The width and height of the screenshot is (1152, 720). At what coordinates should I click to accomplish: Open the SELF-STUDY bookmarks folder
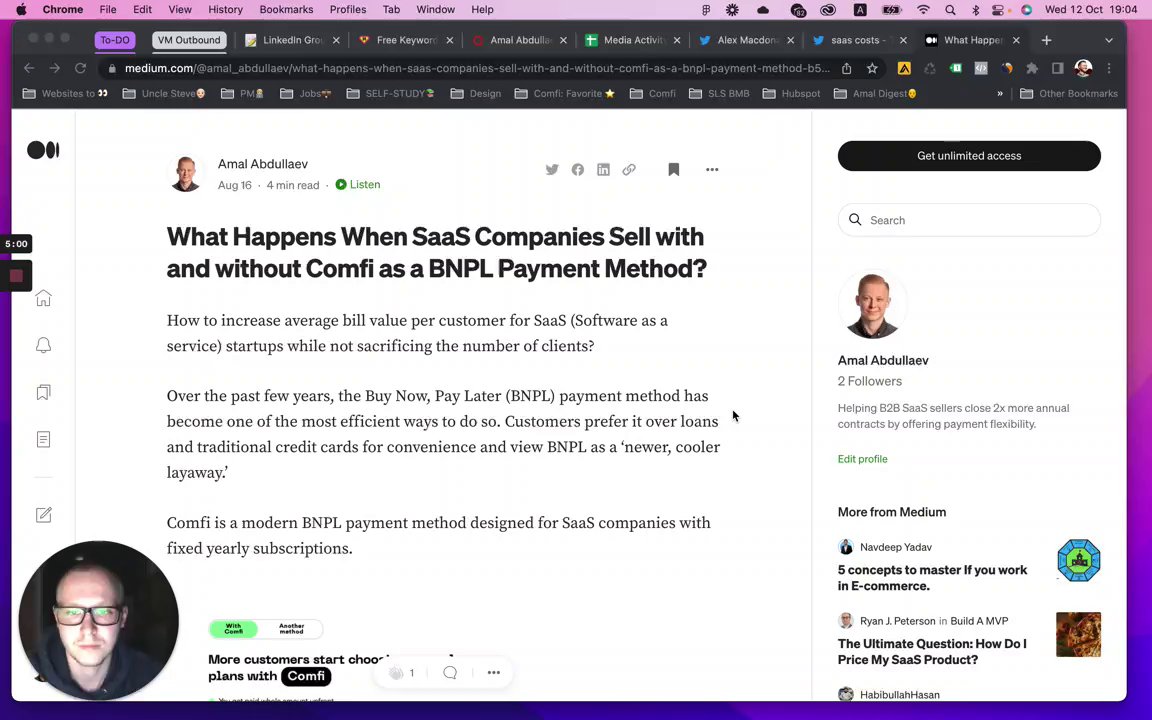[x=390, y=93]
